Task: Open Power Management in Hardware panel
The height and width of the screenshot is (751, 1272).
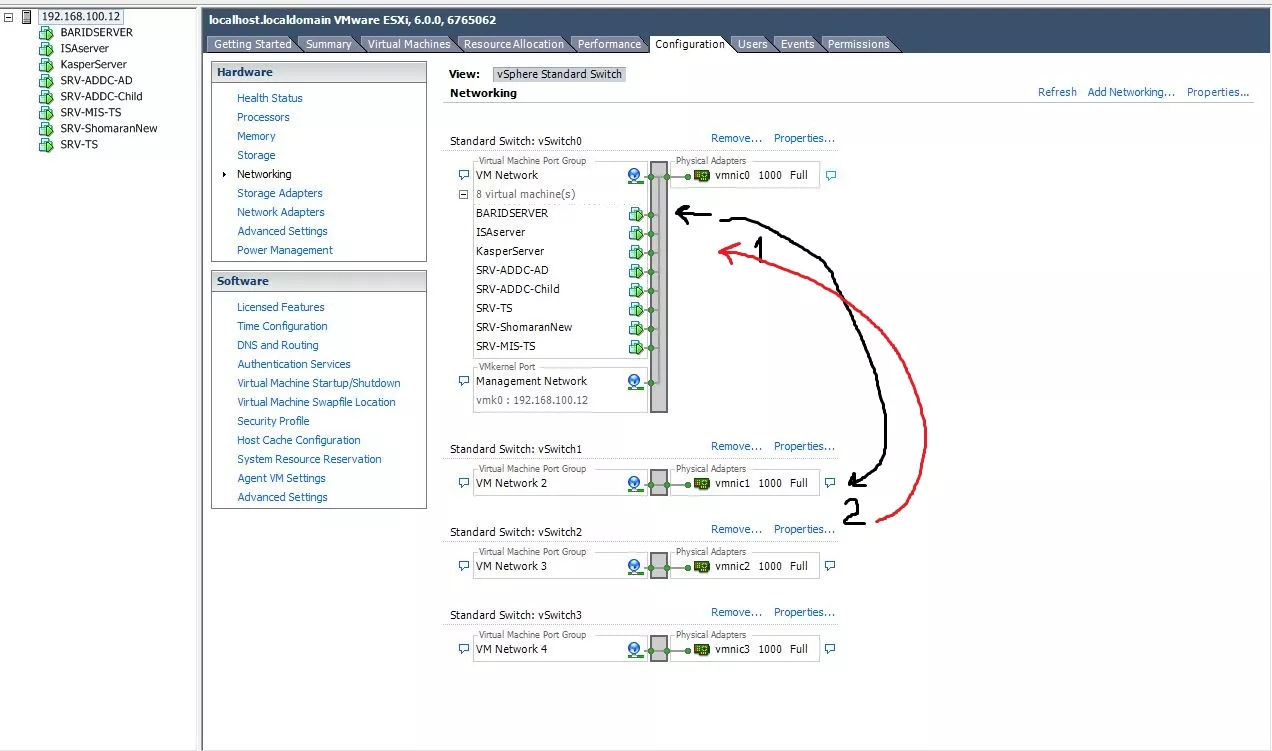Action: click(x=285, y=250)
